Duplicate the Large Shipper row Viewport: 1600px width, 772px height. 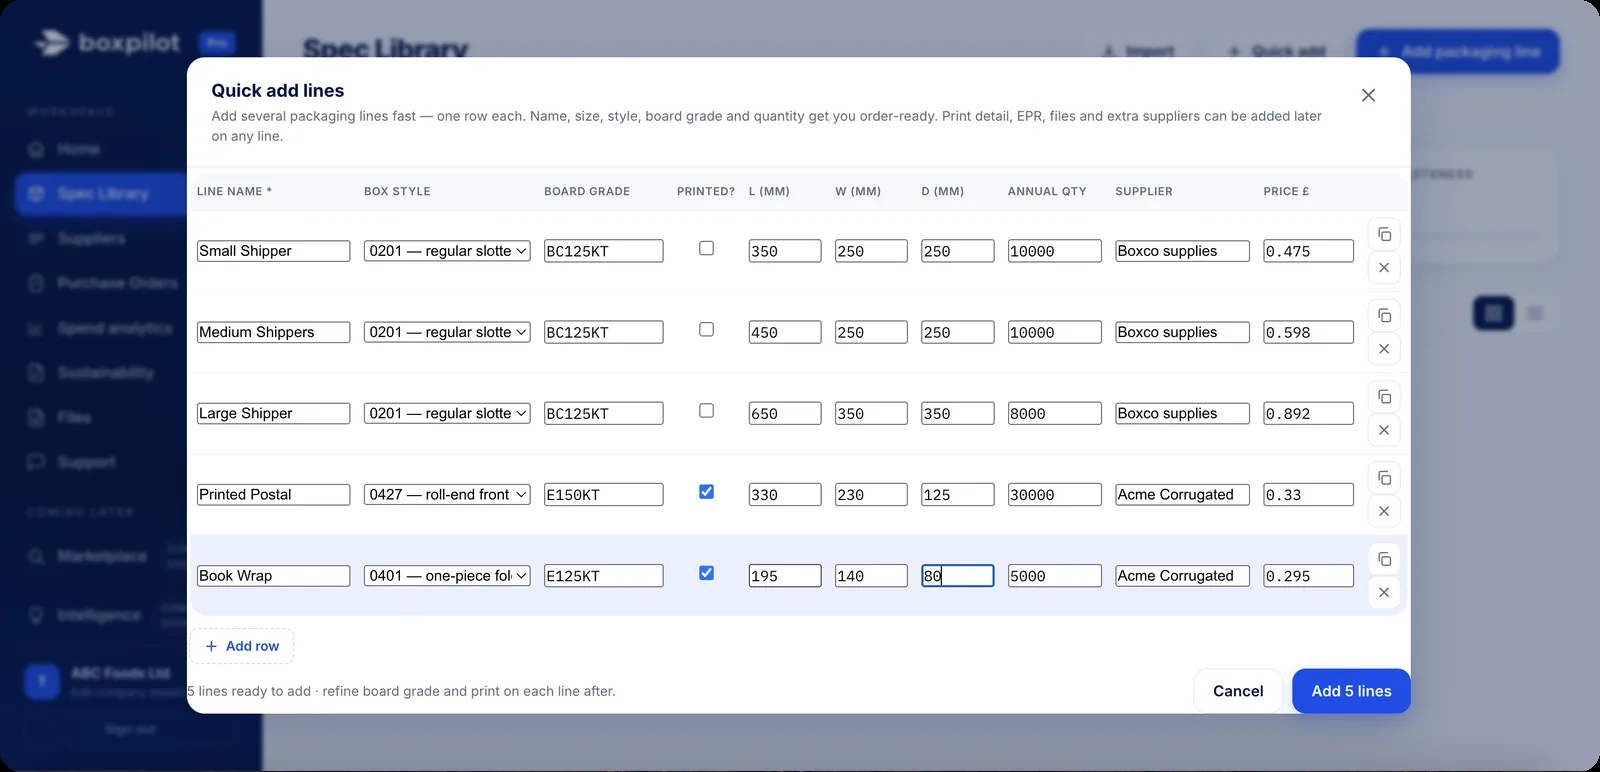pos(1384,396)
